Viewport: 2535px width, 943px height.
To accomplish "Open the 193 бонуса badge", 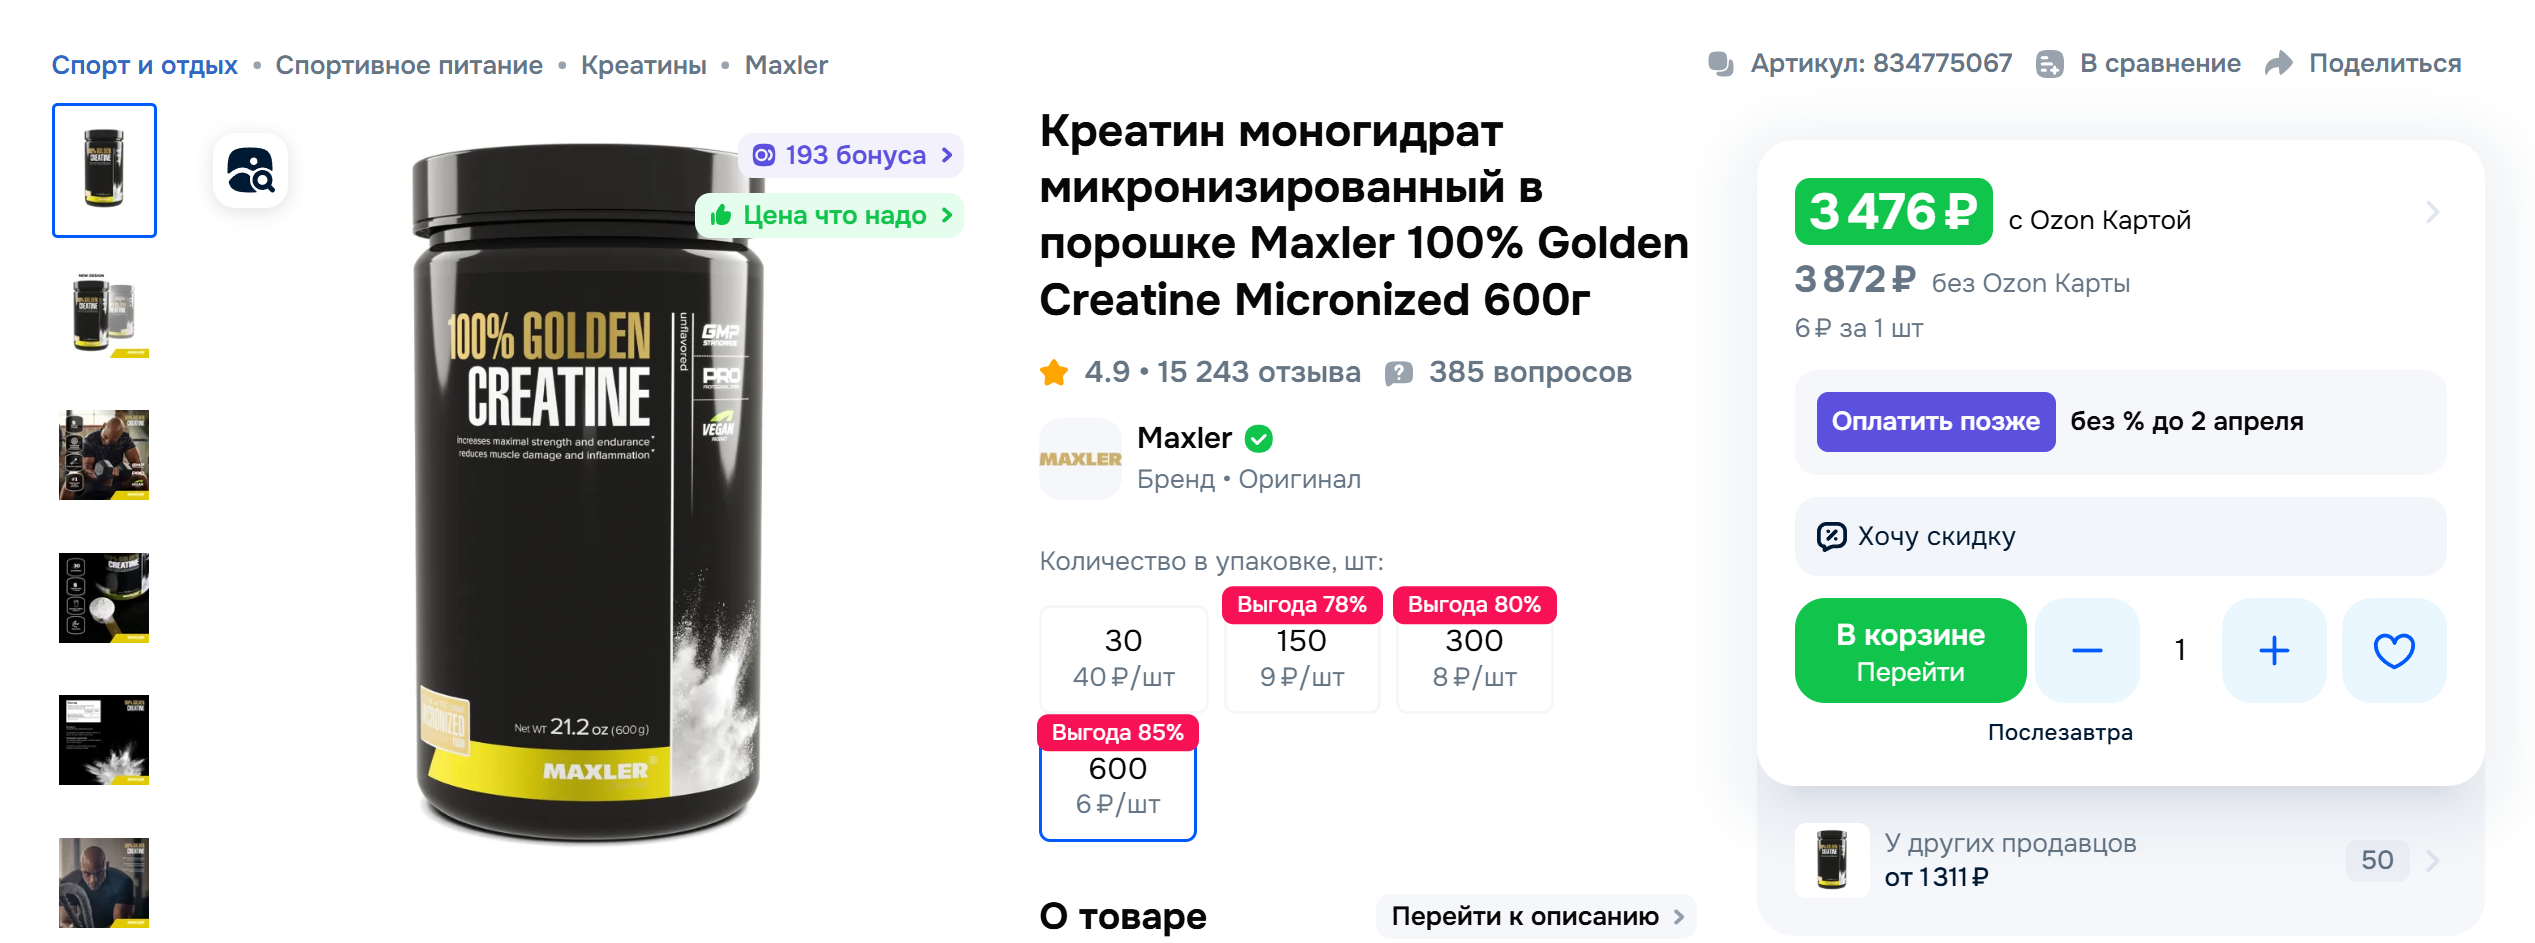I will 851,155.
